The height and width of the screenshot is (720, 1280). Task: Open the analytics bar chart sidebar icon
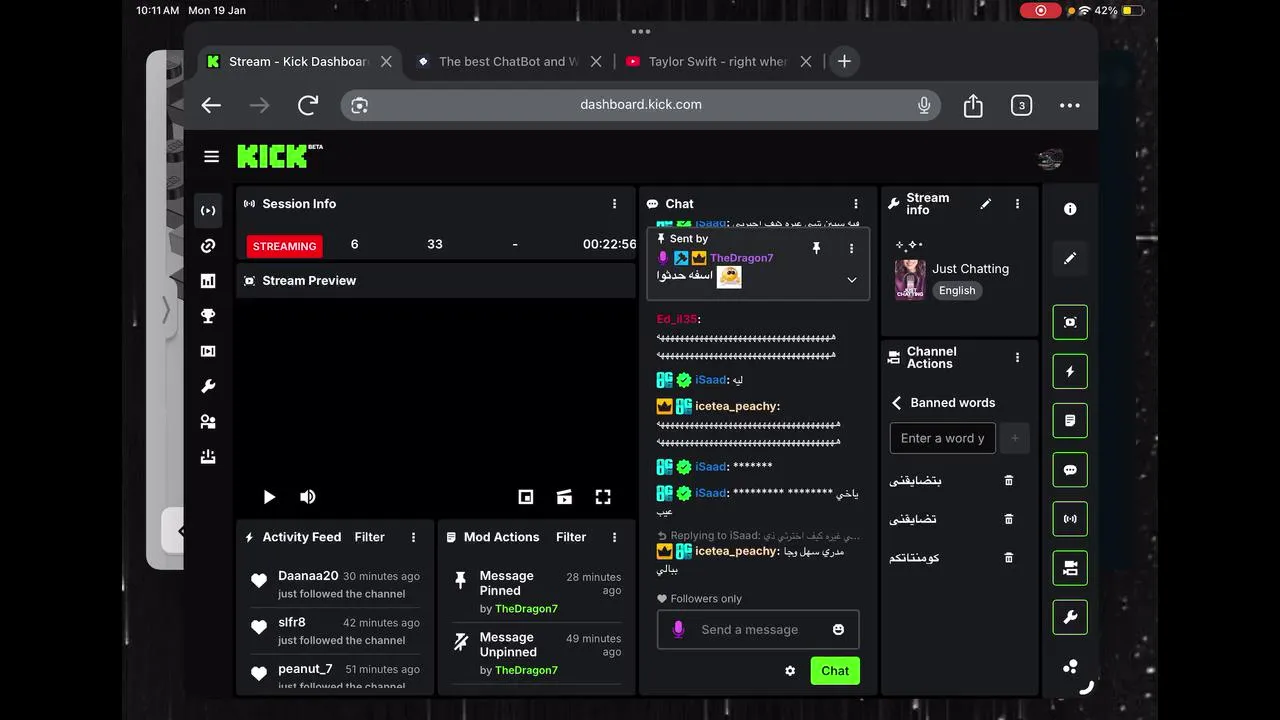click(x=208, y=281)
